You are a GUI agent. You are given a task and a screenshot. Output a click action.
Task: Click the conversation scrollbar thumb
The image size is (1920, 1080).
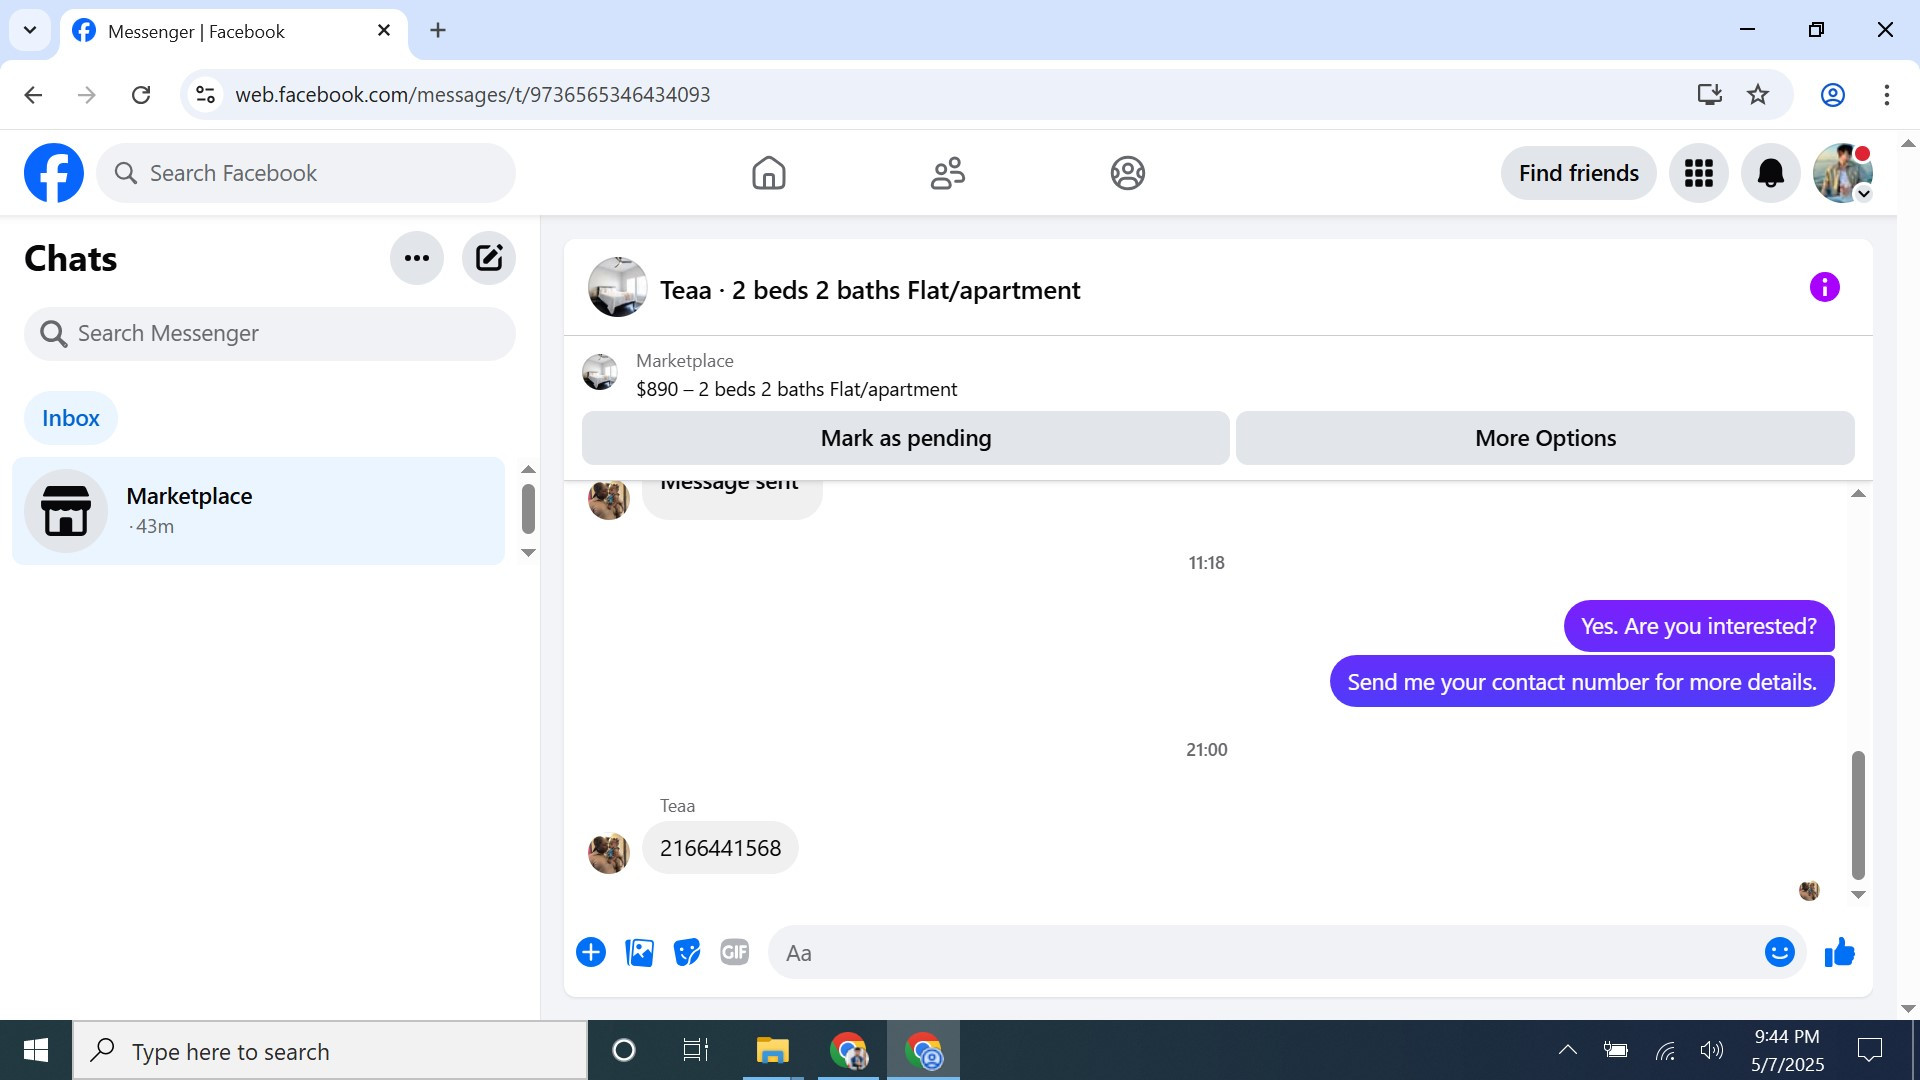click(1857, 815)
